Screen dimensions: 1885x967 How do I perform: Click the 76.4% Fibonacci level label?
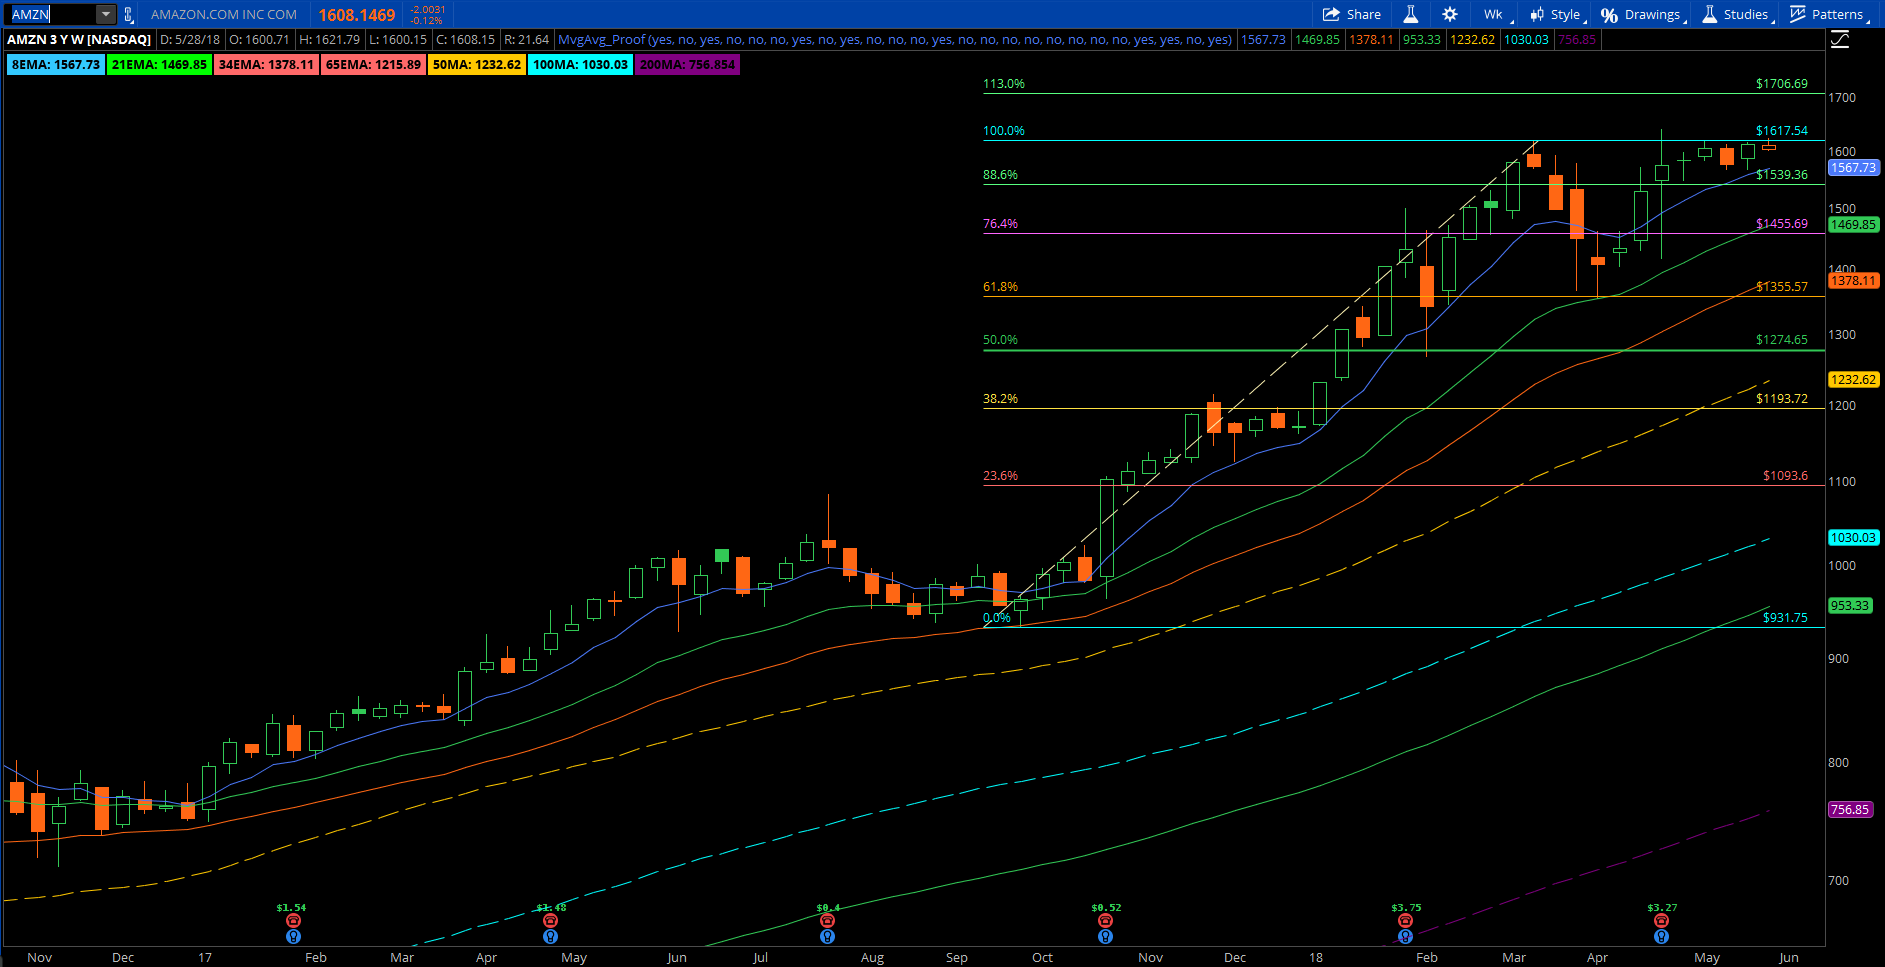point(1000,224)
